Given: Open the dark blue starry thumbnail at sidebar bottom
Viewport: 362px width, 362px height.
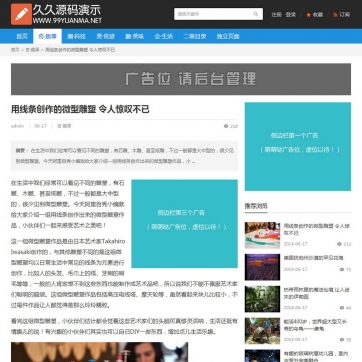Looking at the screenshot, I should (x=262, y=356).
